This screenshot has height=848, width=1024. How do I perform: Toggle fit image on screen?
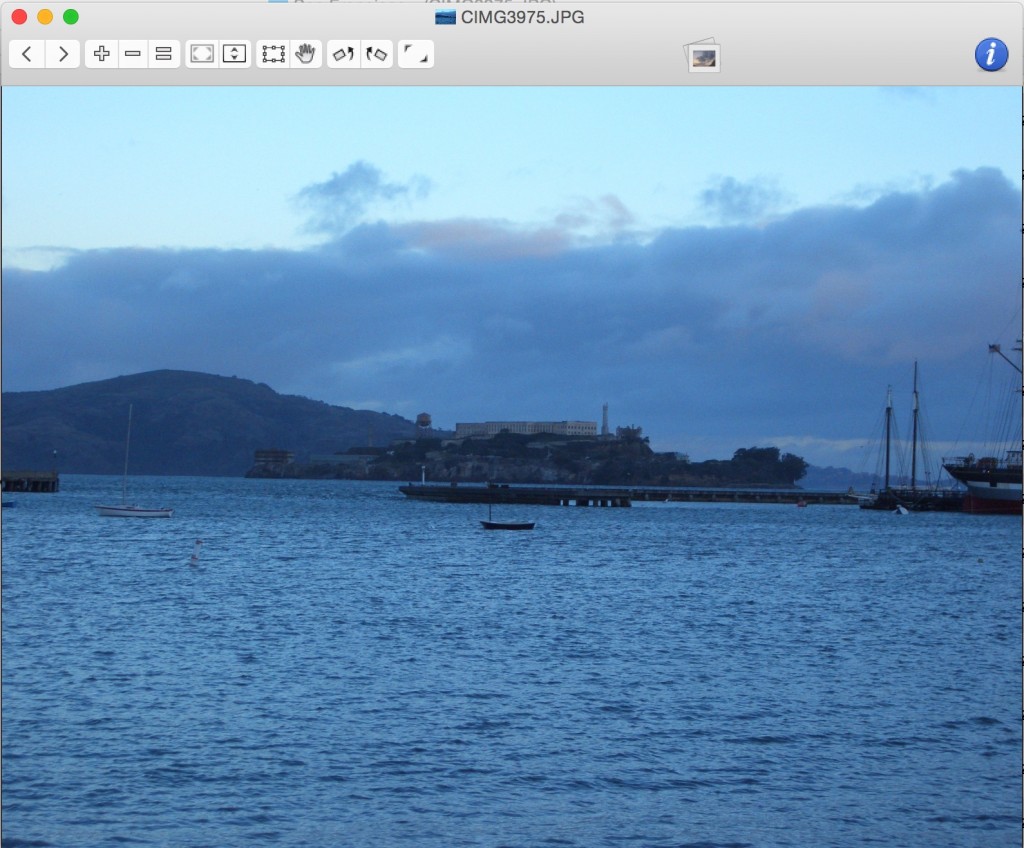[202, 54]
